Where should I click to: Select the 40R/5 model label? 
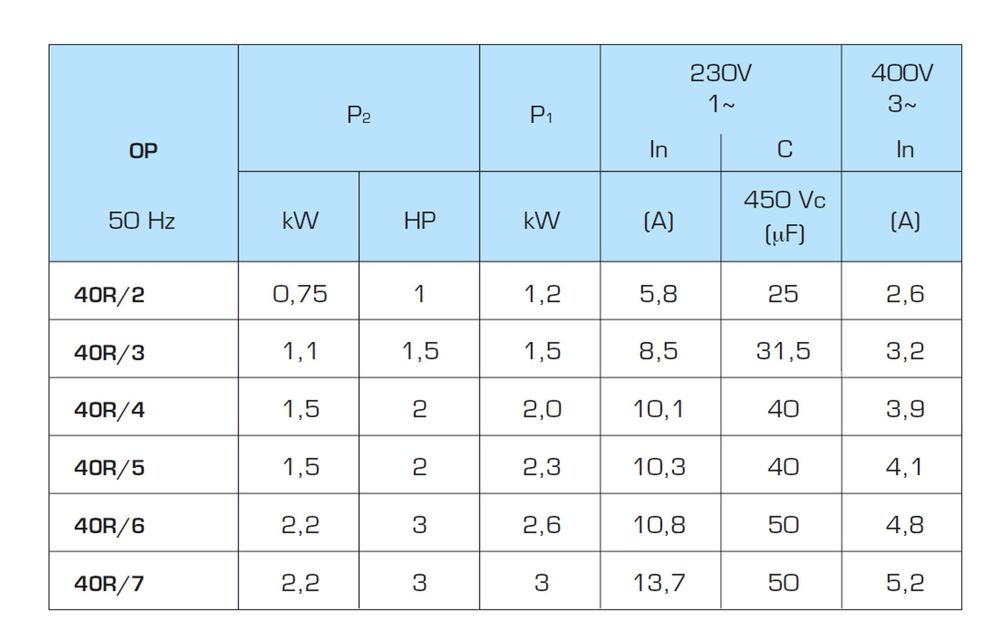coord(110,467)
